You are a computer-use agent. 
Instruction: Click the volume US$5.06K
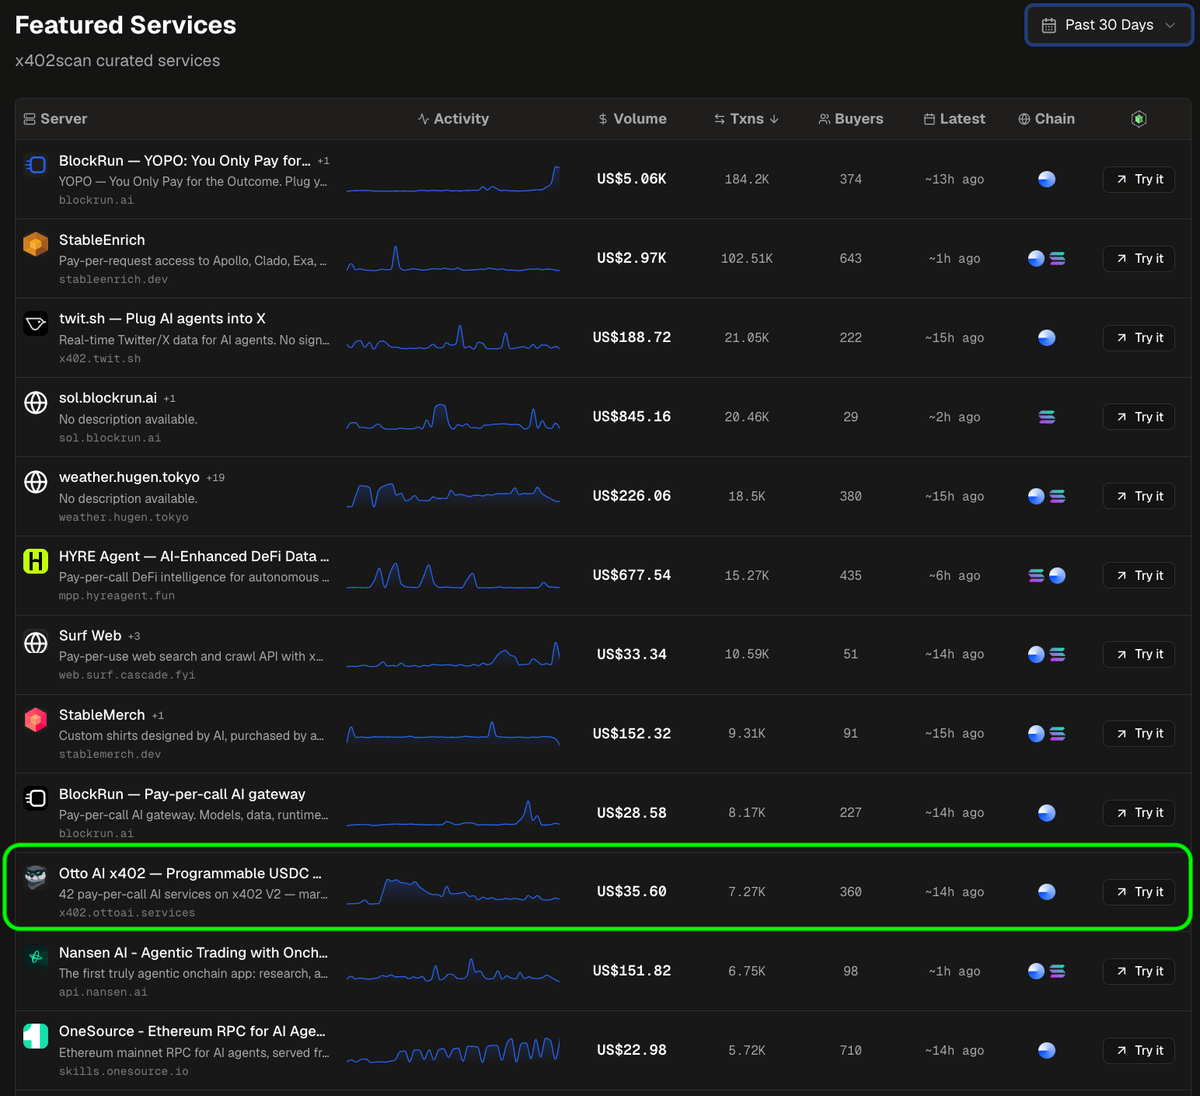(631, 179)
